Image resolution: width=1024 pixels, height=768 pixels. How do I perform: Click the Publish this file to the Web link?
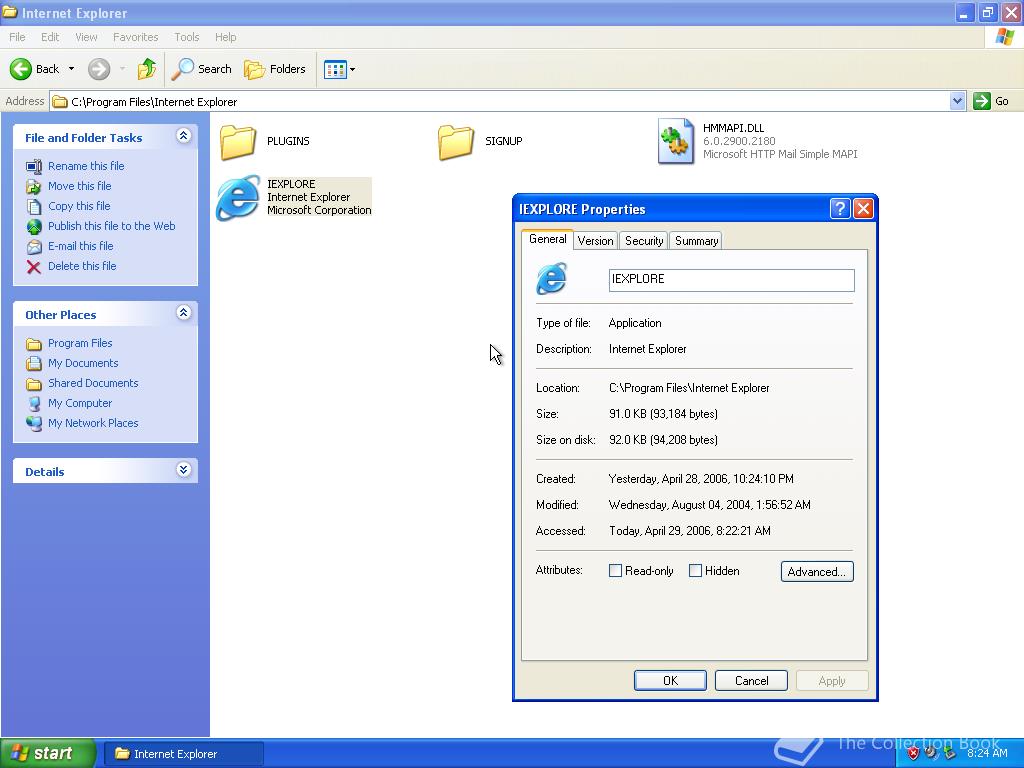[112, 227]
